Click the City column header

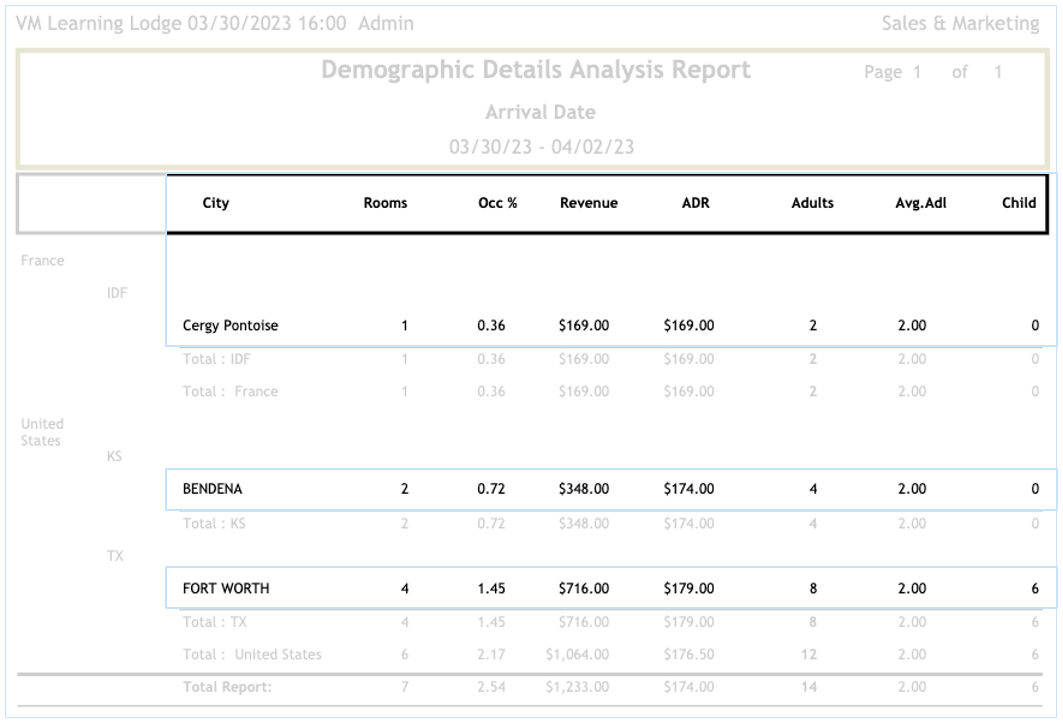coord(215,203)
